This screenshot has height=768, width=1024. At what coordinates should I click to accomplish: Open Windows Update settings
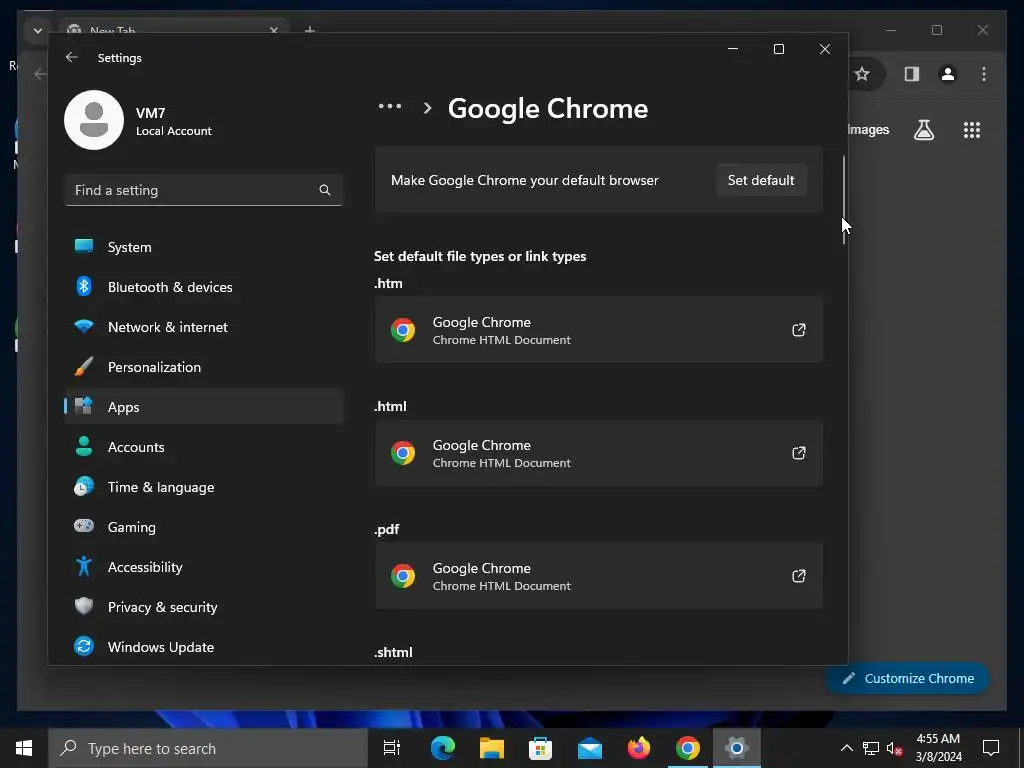(204, 647)
